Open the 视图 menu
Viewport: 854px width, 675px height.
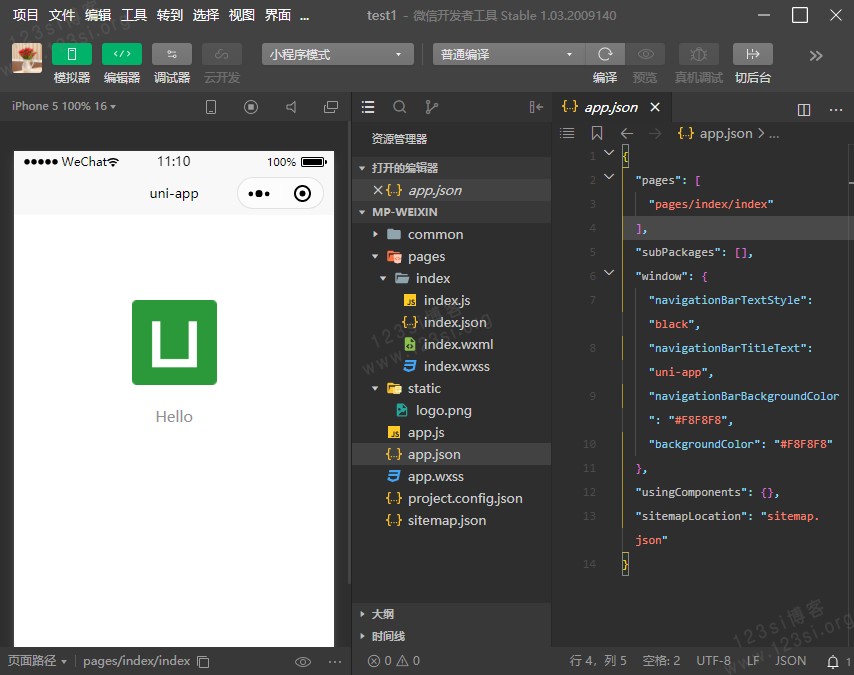click(242, 15)
